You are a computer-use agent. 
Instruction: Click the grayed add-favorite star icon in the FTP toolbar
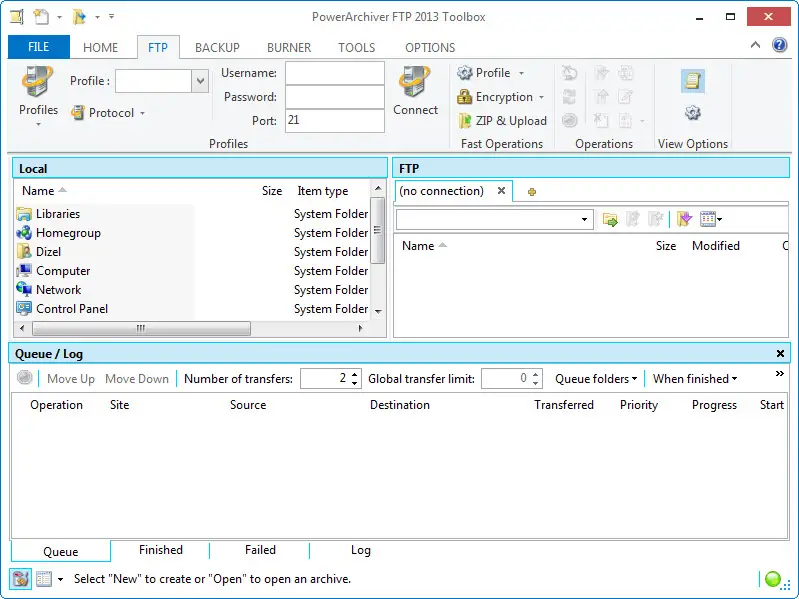[x=655, y=220]
